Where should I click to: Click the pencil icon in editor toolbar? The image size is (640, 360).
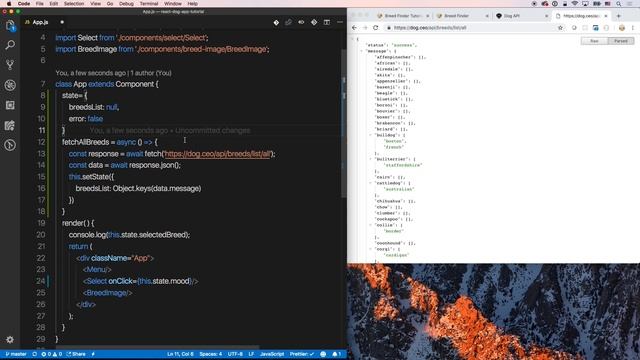[x=289, y=22]
